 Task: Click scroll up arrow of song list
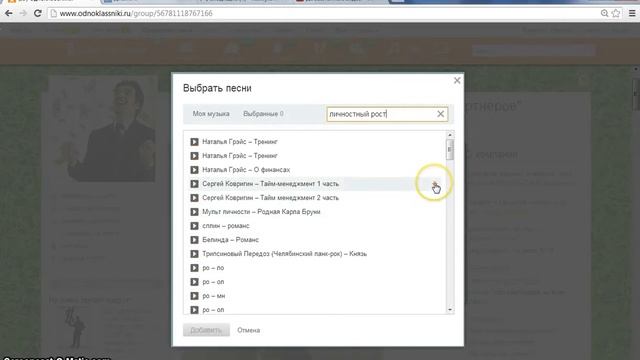(450, 135)
